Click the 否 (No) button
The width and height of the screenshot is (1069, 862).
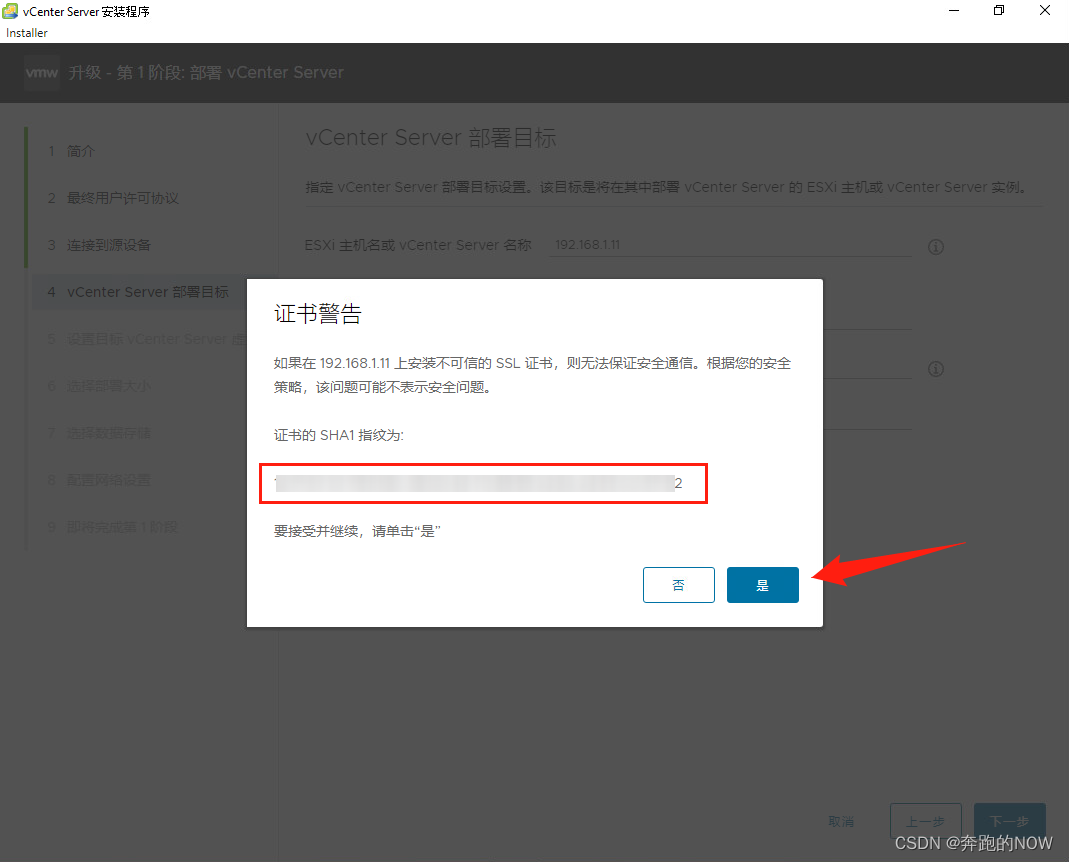[x=678, y=584]
